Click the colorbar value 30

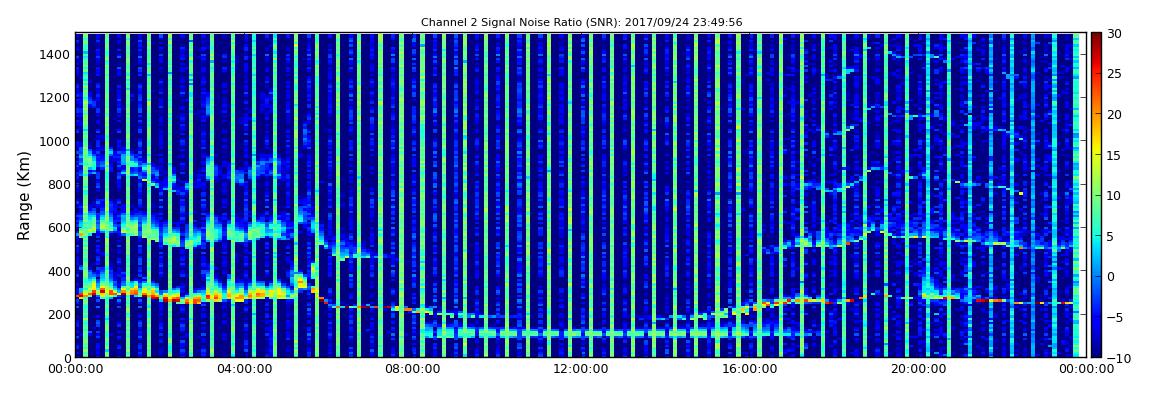click(1115, 33)
